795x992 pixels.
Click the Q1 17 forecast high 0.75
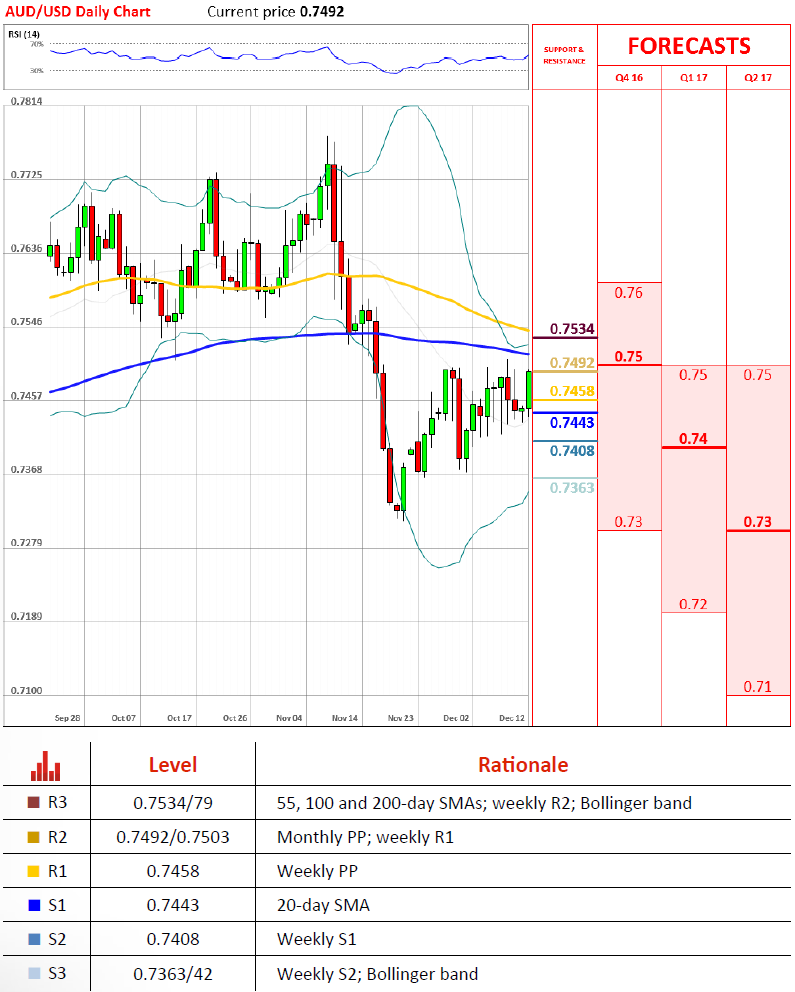click(693, 375)
